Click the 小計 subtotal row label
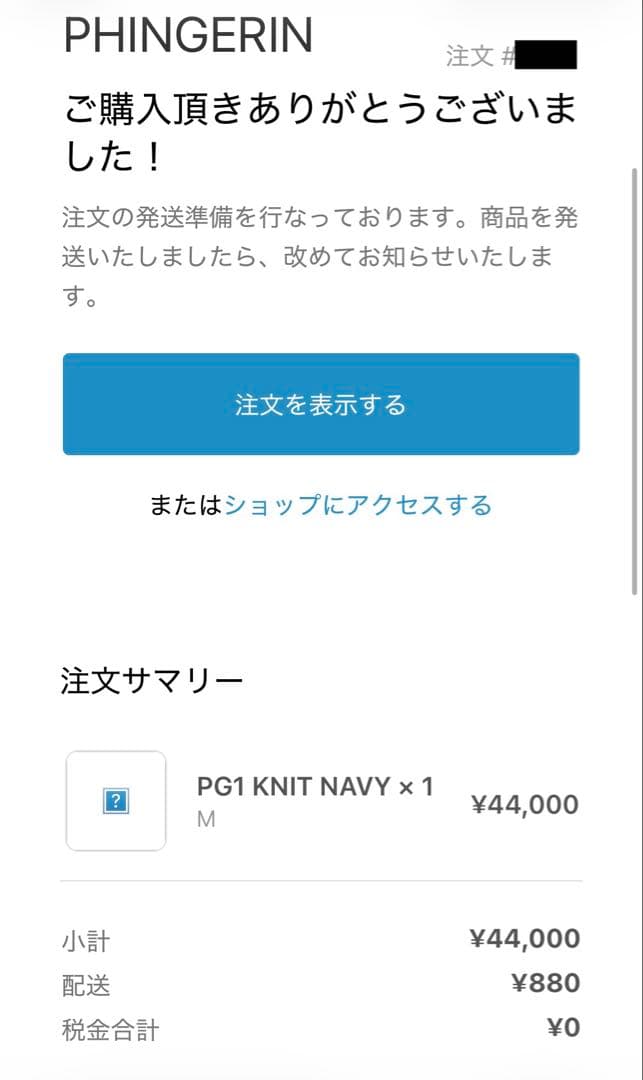 pos(83,940)
